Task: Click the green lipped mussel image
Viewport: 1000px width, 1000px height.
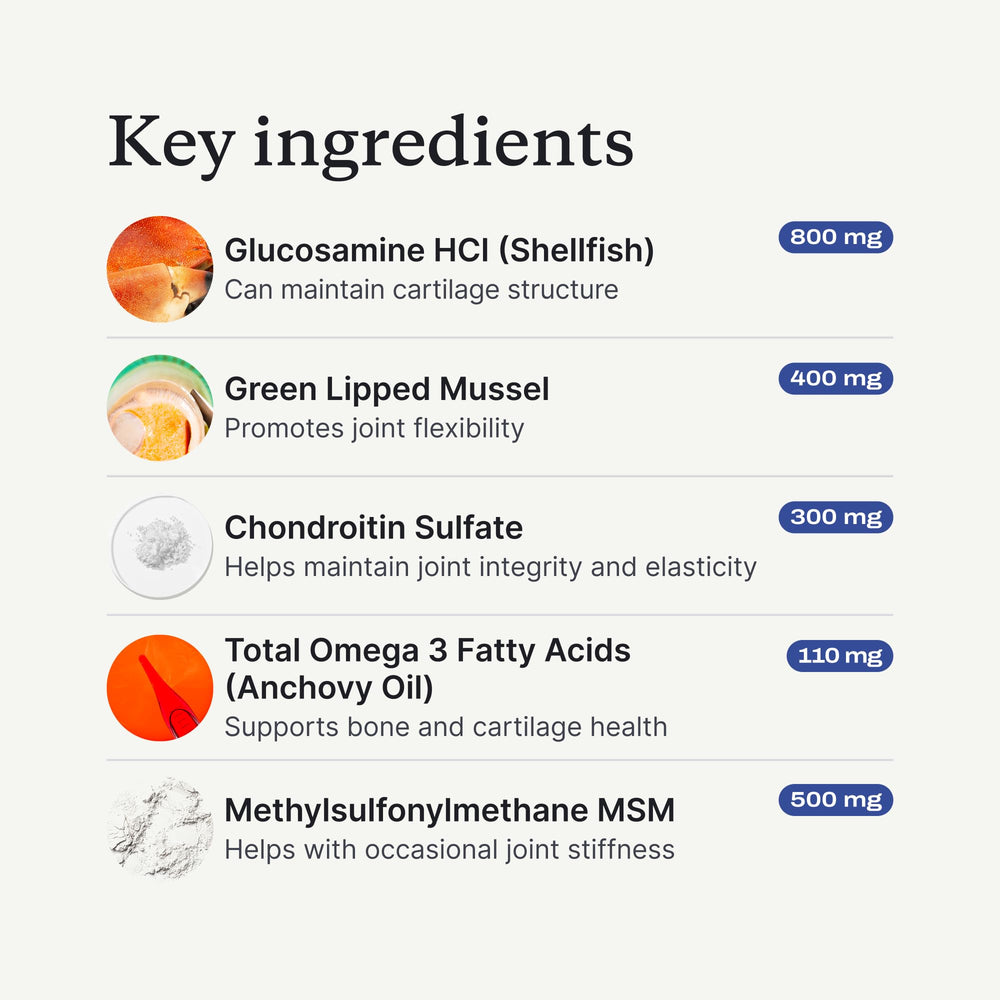Action: [x=160, y=408]
